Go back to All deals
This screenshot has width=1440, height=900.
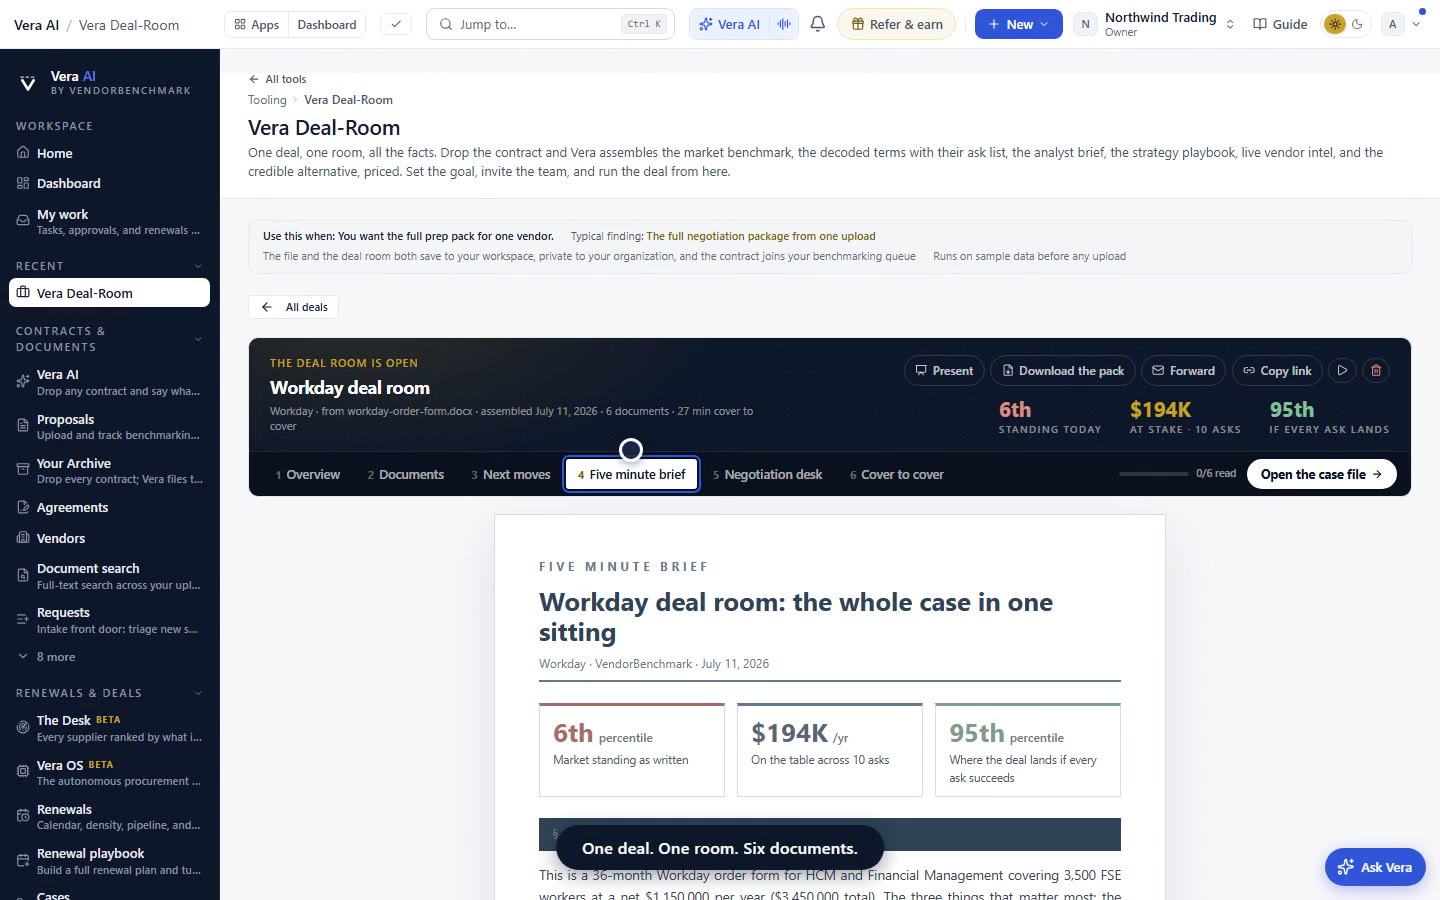click(294, 307)
